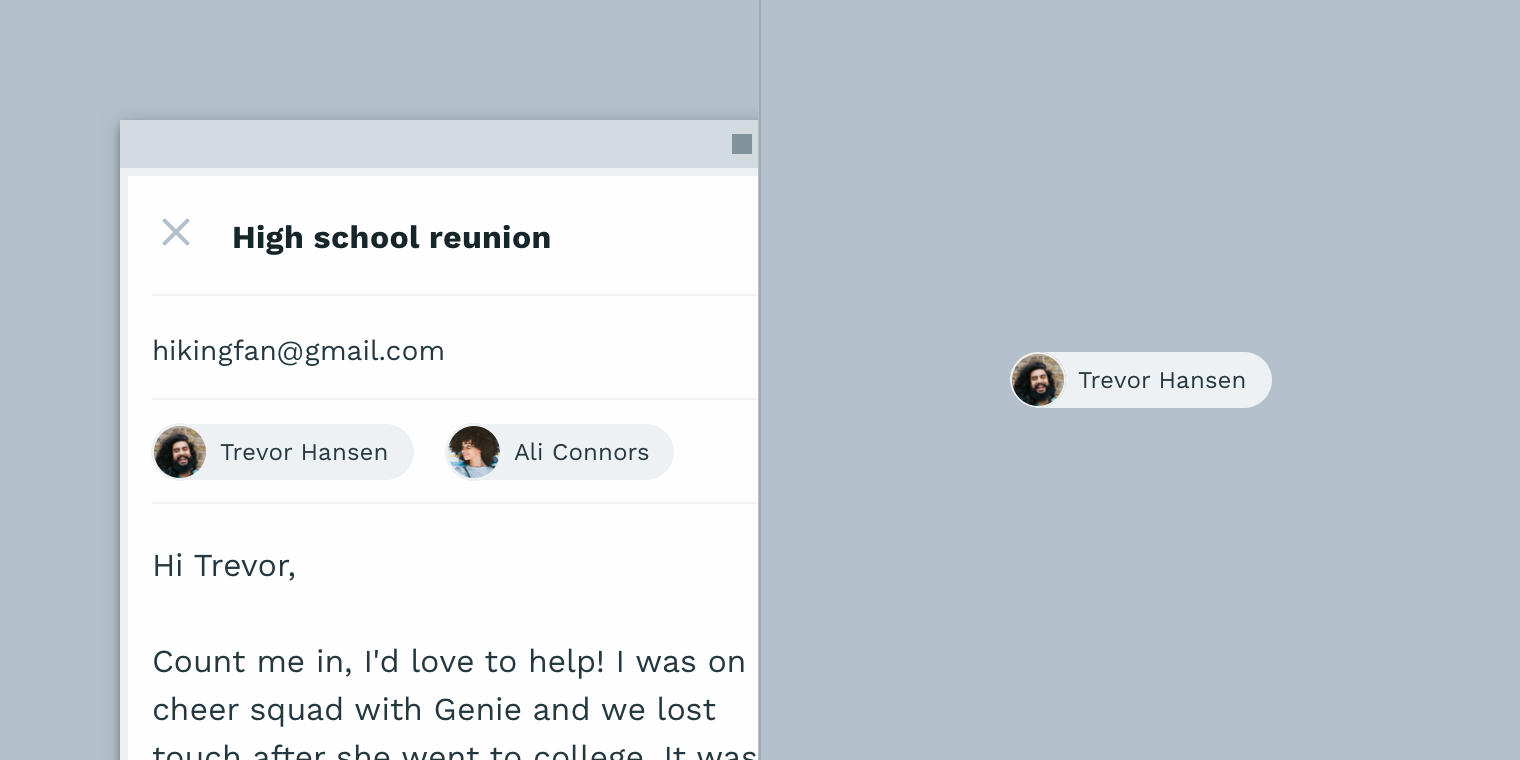Click the light gray window title bar
Screen dimensions: 1520x760
coord(420,144)
